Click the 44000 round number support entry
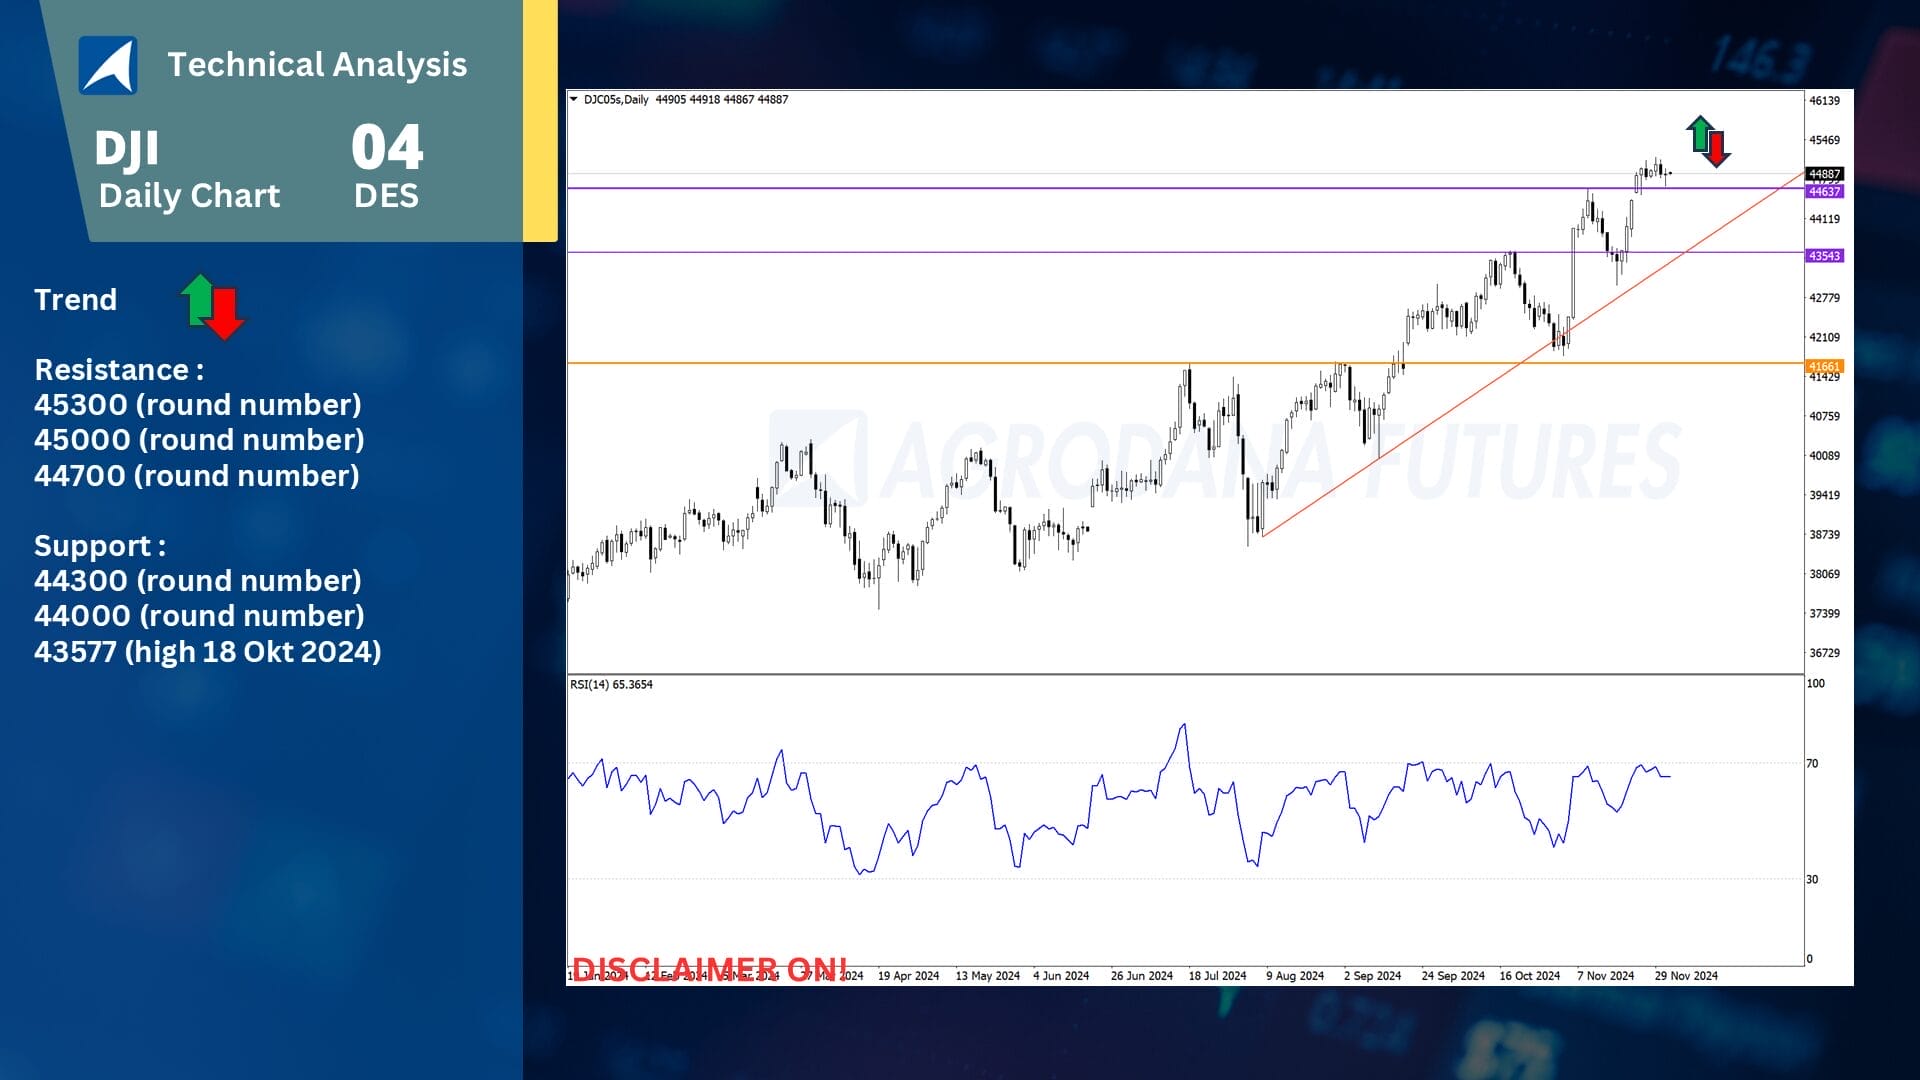Screen dimensions: 1920x1080 click(x=199, y=616)
